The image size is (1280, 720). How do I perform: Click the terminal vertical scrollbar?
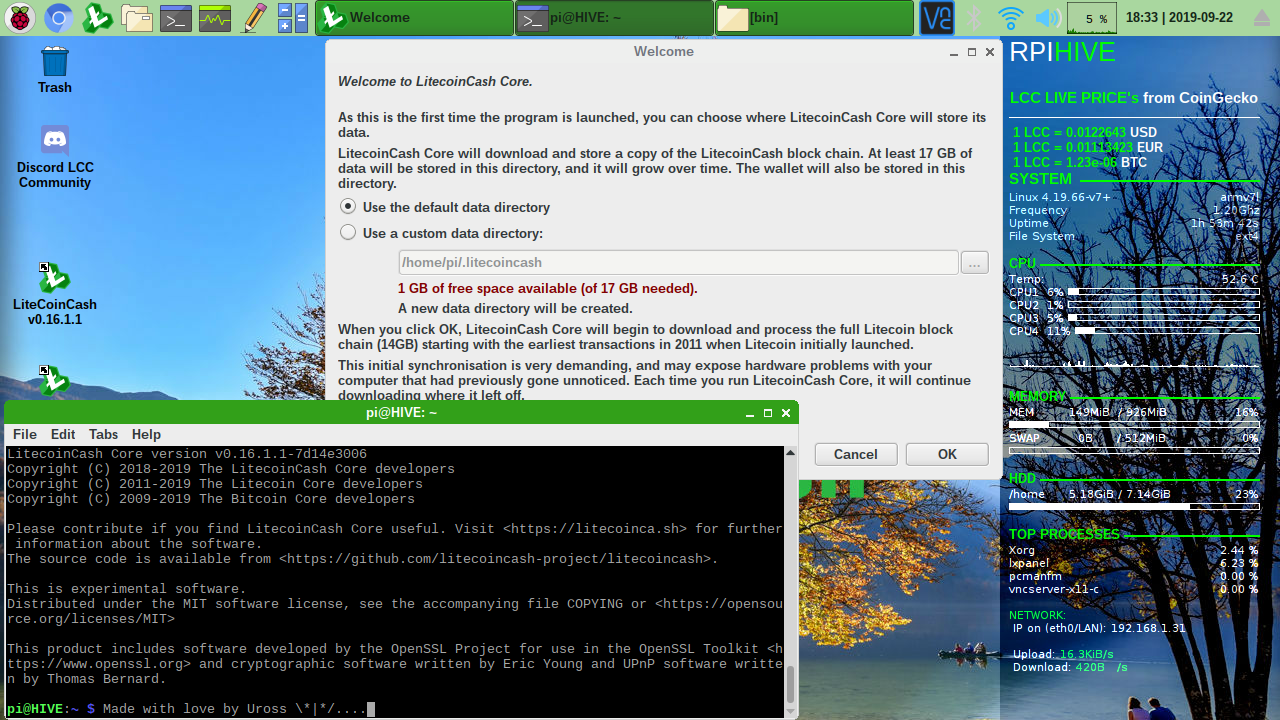pos(790,580)
